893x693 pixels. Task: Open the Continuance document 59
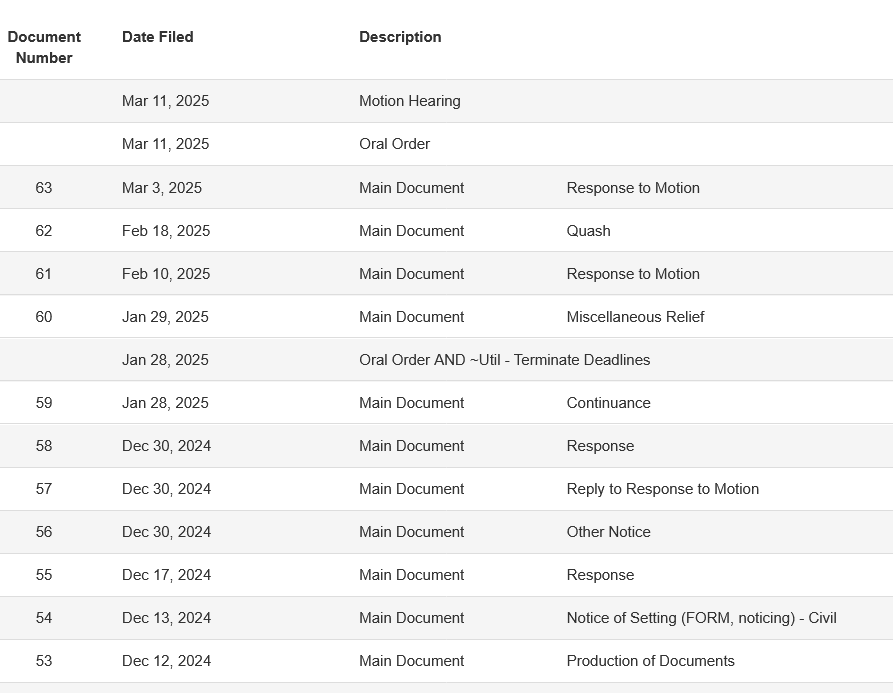point(608,403)
